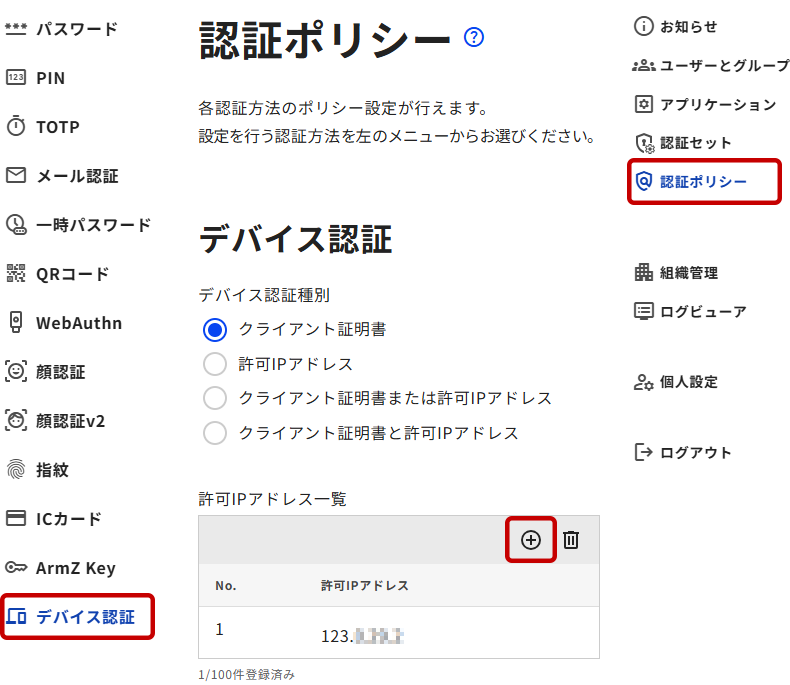Select the クライアント証明書 radio button

click(x=215, y=329)
